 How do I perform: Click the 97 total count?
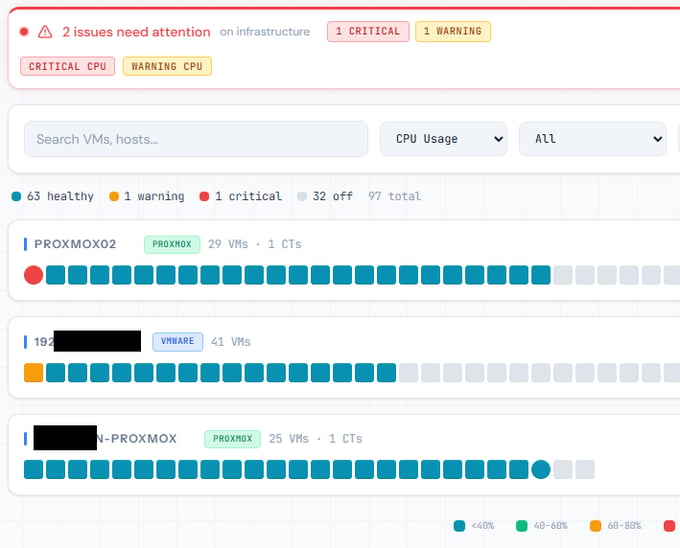coord(395,196)
